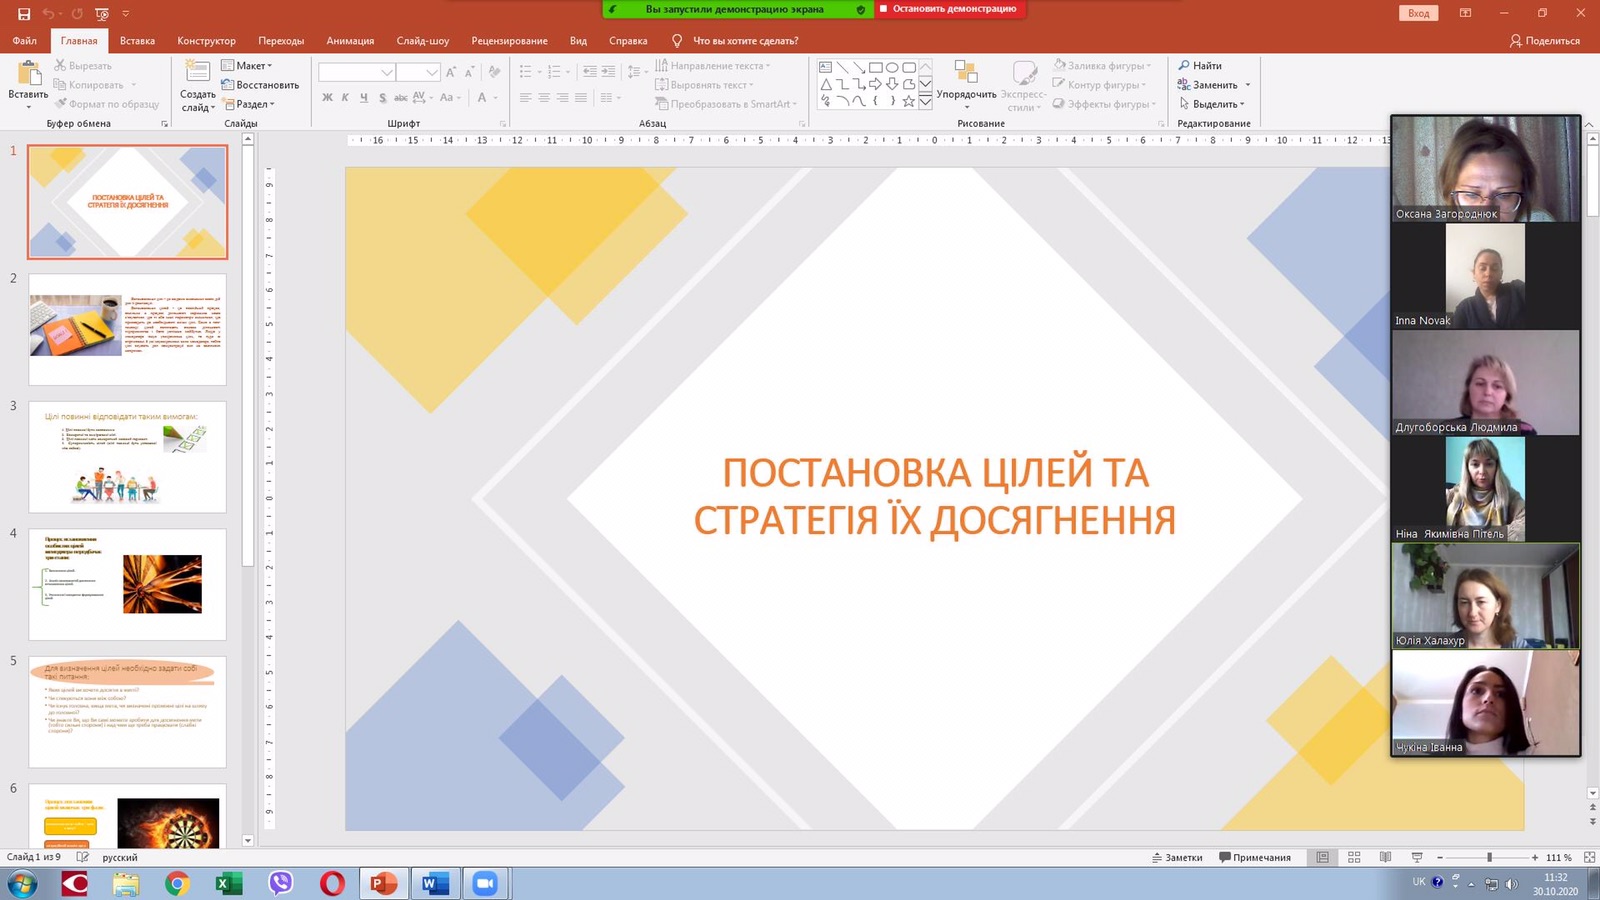
Task: Open the Shape Fill (Заливка фигуры) dropdown
Action: pos(1102,66)
